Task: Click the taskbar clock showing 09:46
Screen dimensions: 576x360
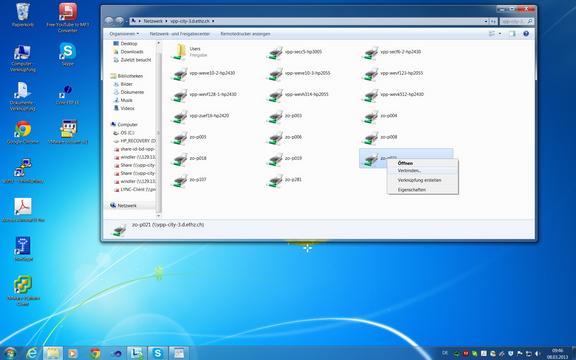Action: [x=557, y=353]
